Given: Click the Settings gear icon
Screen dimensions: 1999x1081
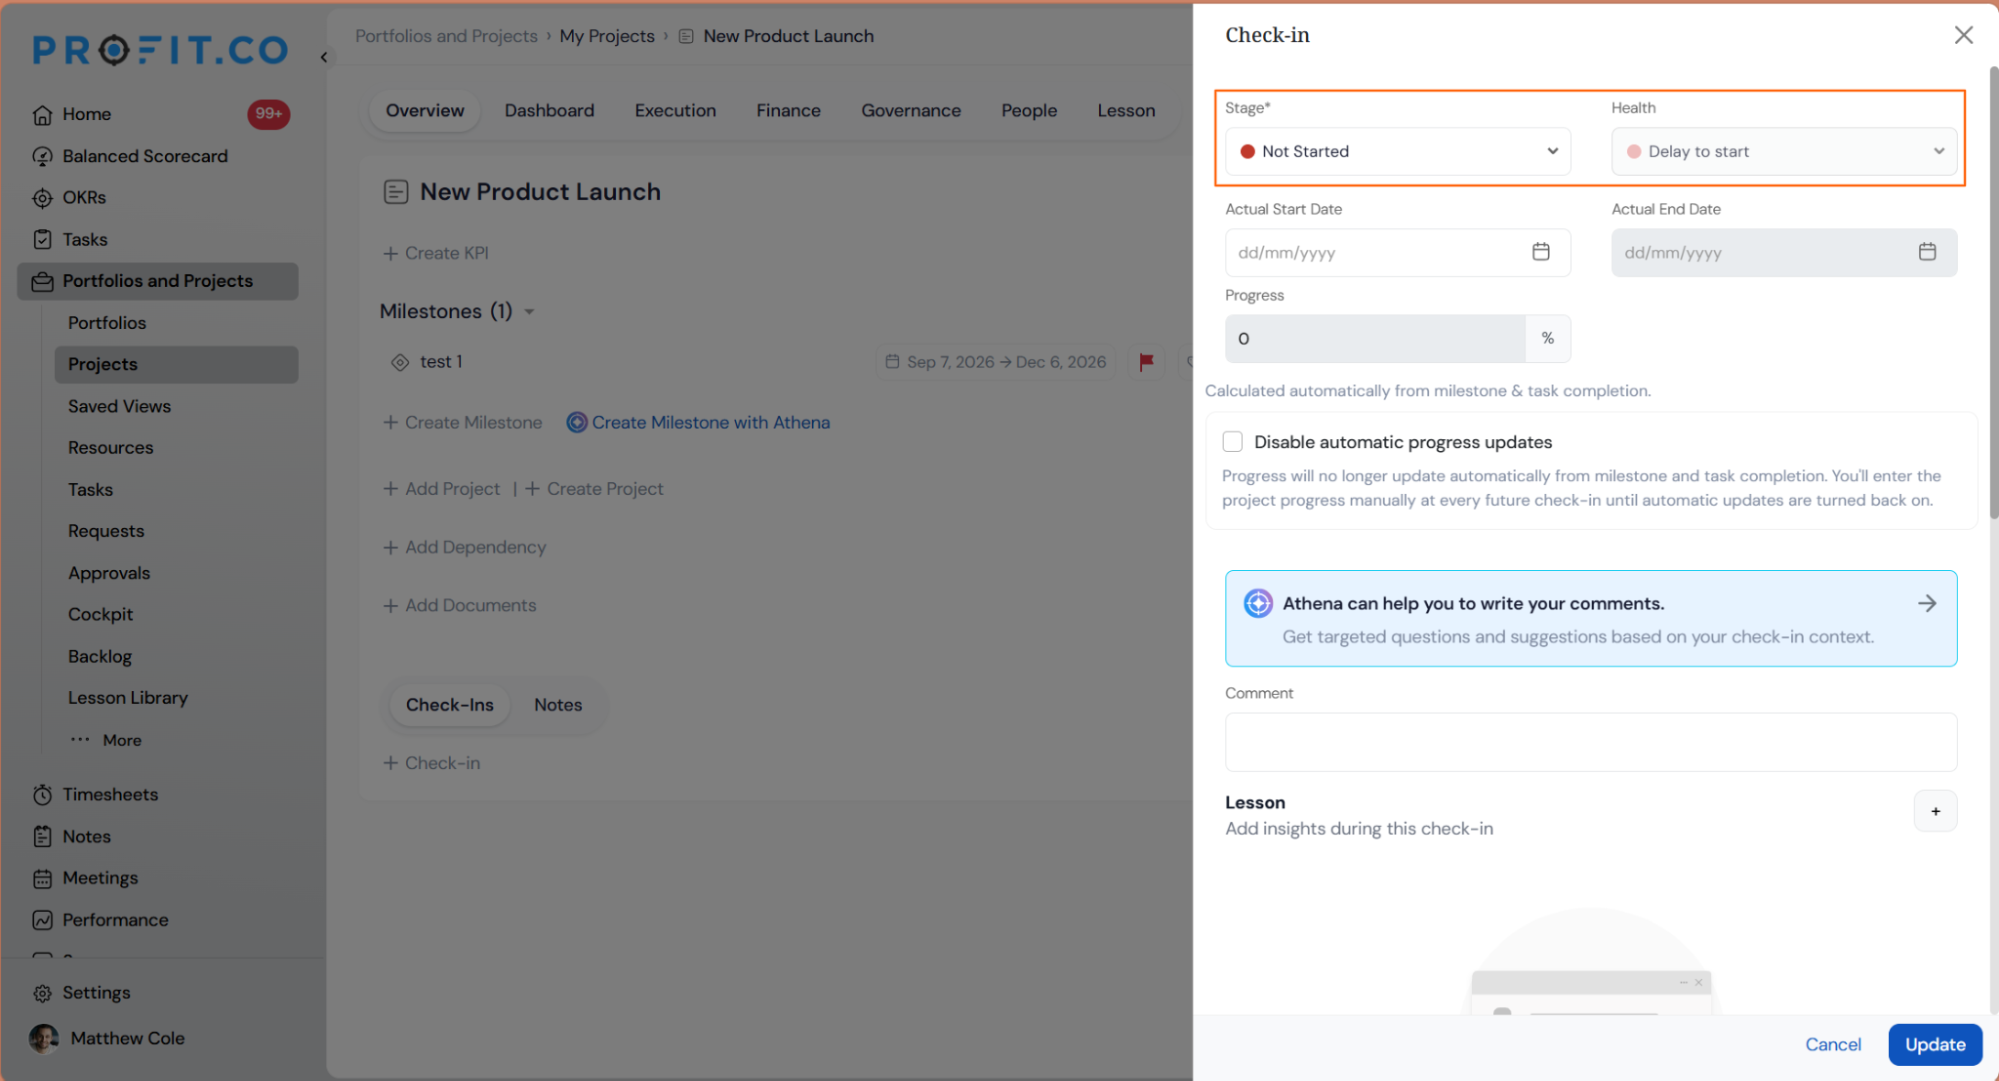Looking at the screenshot, I should point(42,993).
